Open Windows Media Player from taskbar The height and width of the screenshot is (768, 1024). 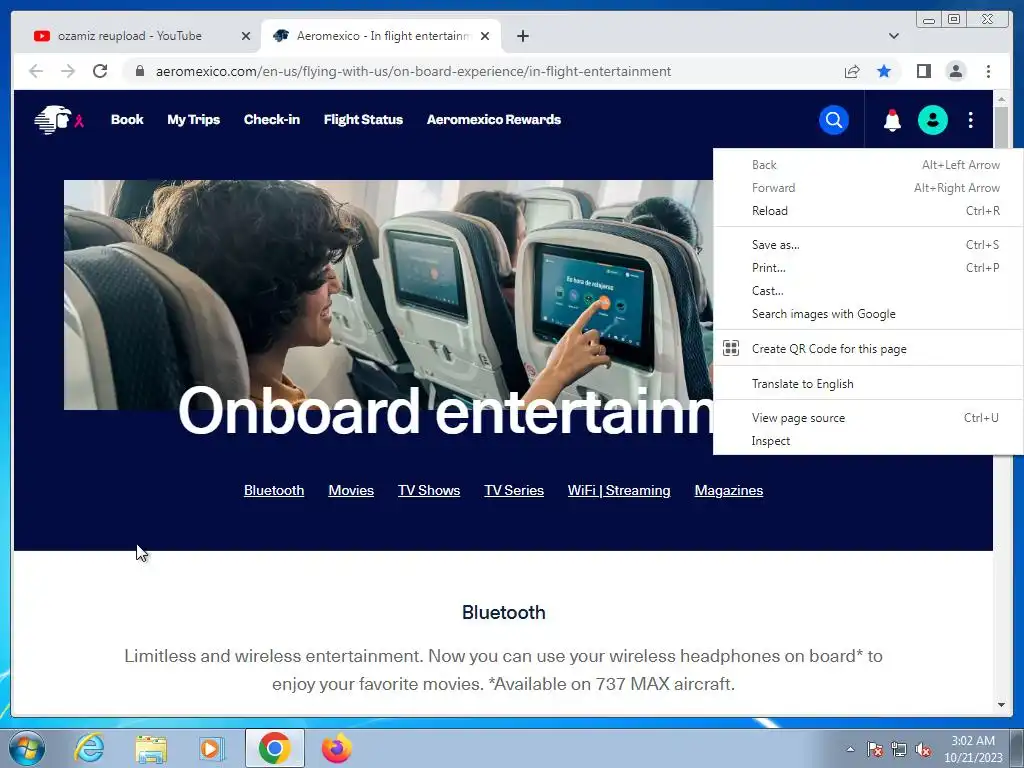(212, 748)
